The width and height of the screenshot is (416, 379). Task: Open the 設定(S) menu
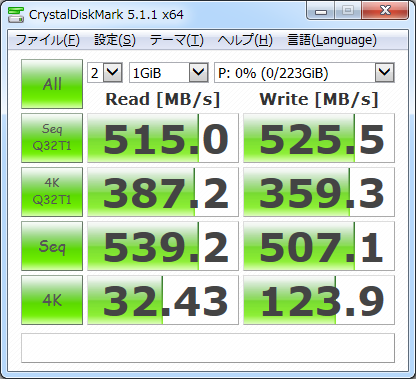115,40
